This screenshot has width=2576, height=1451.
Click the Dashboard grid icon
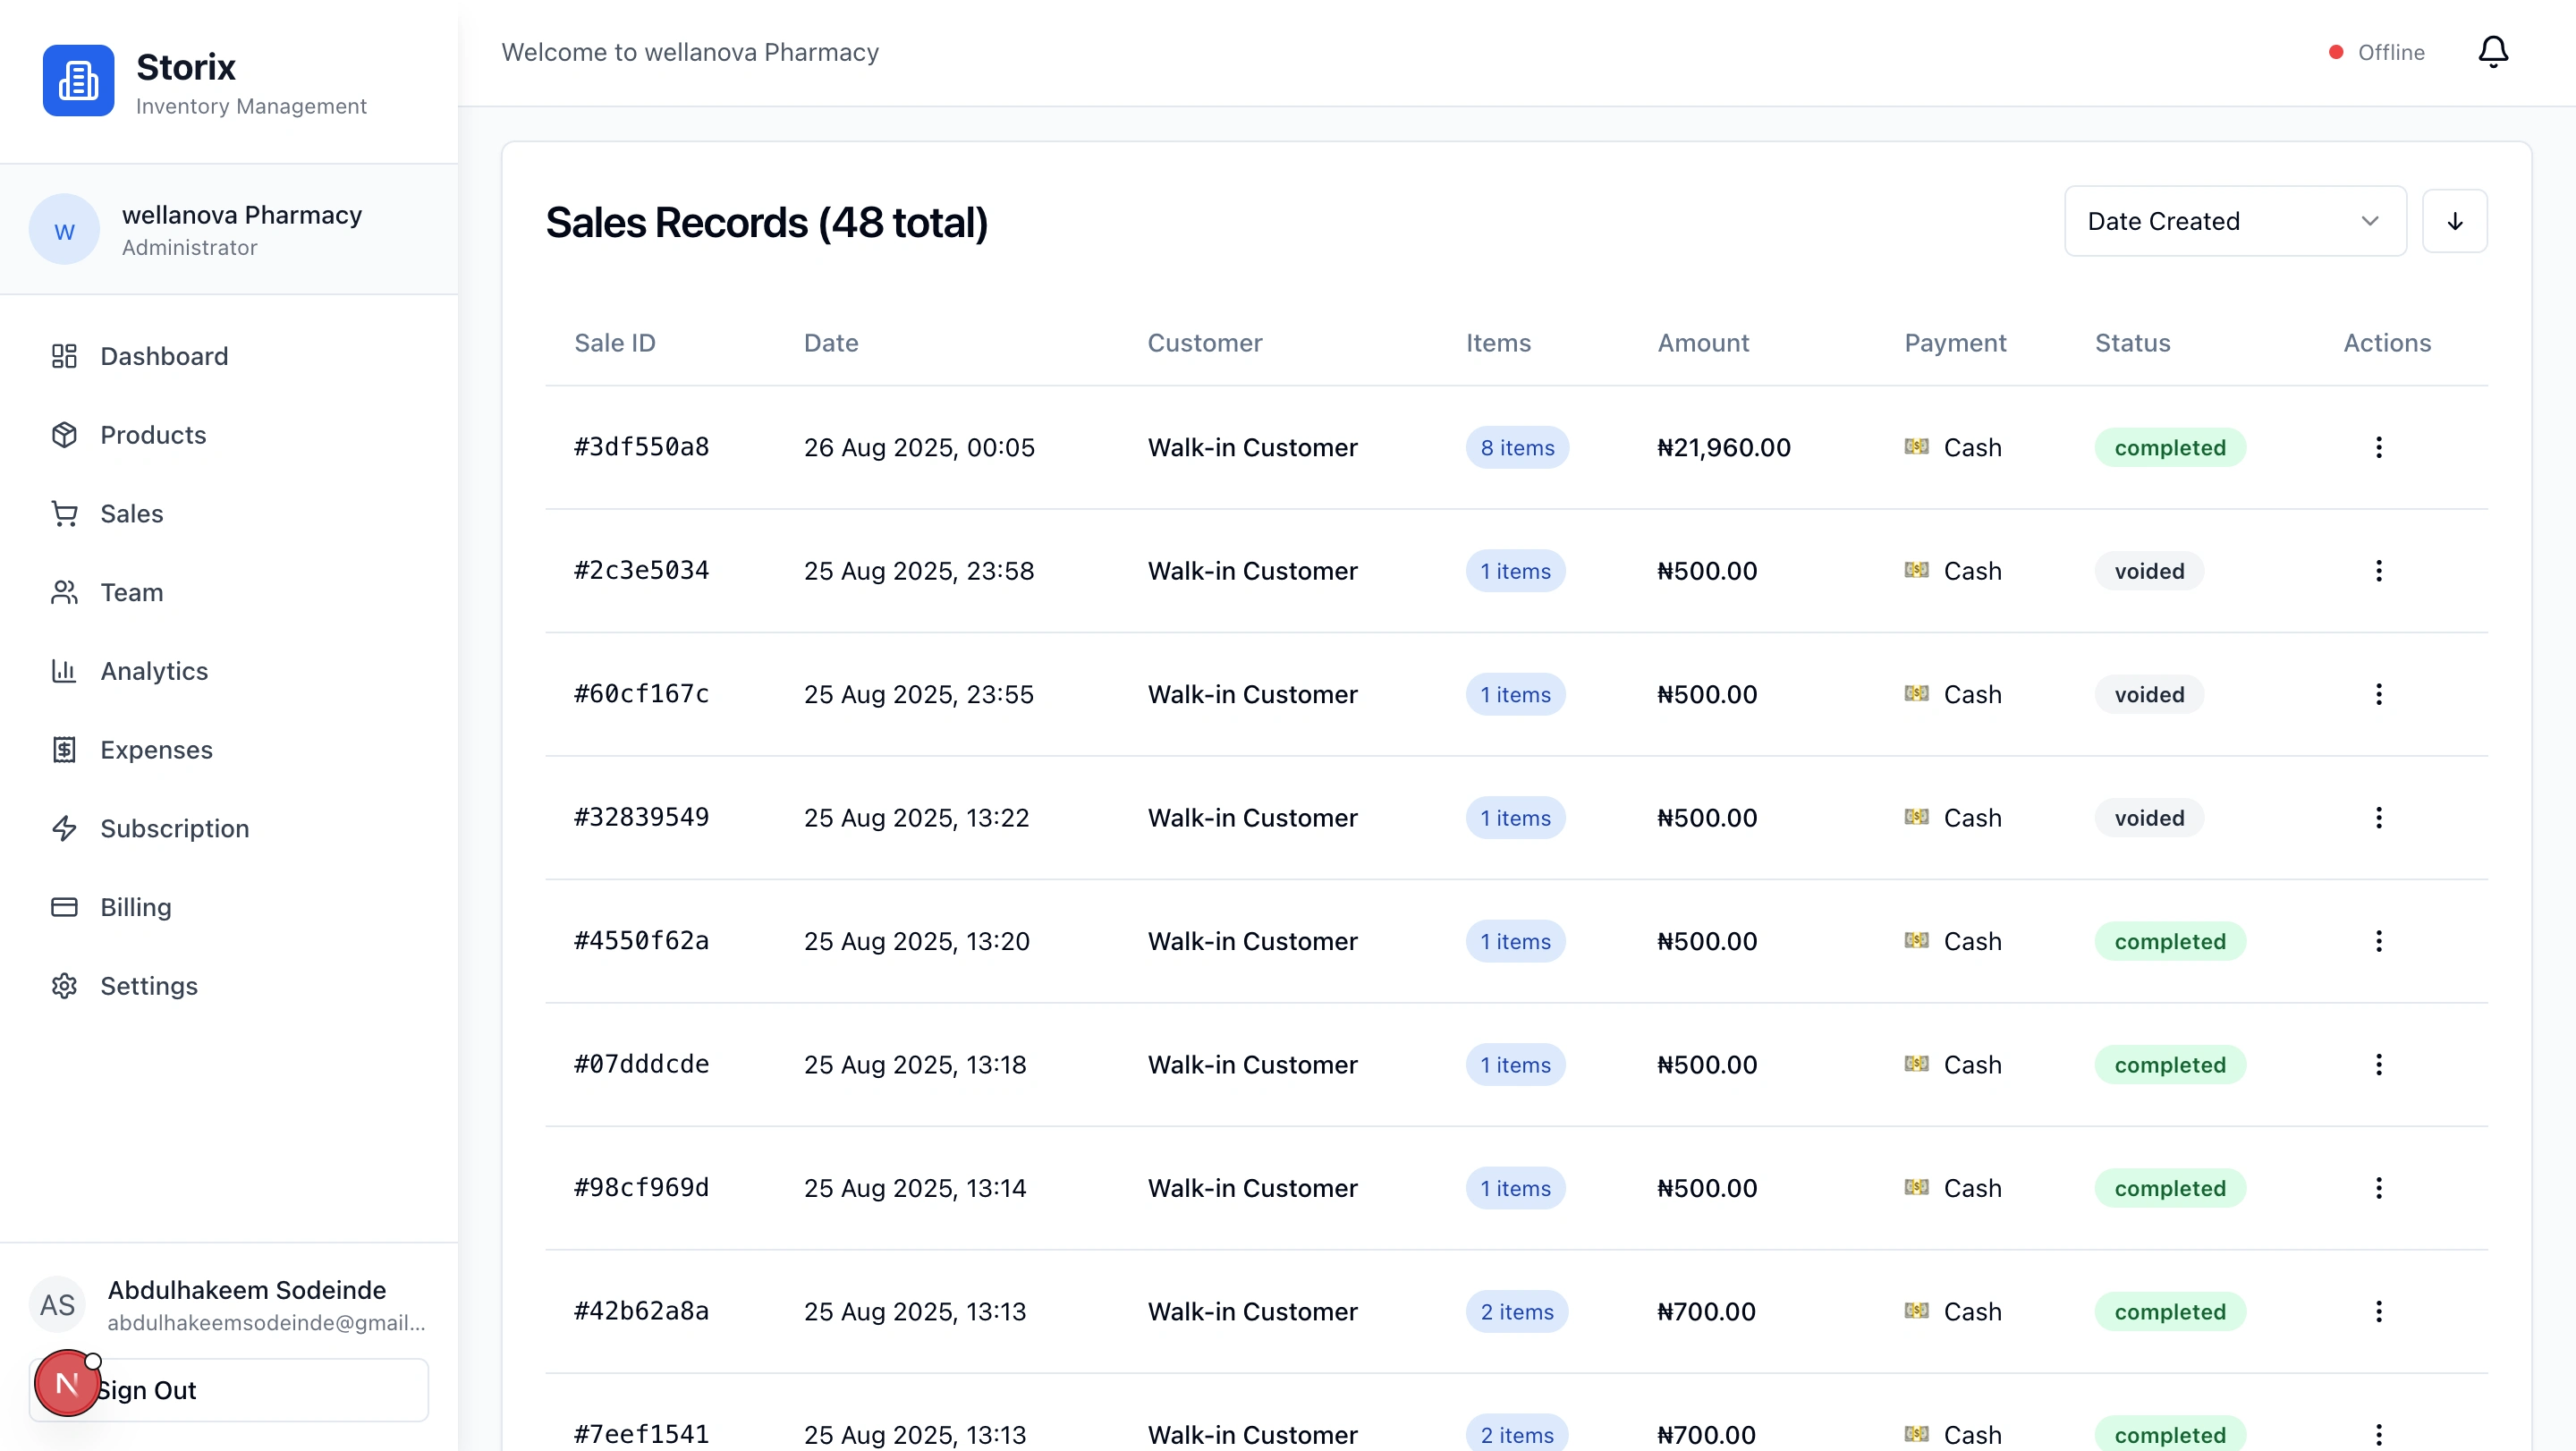tap(64, 356)
